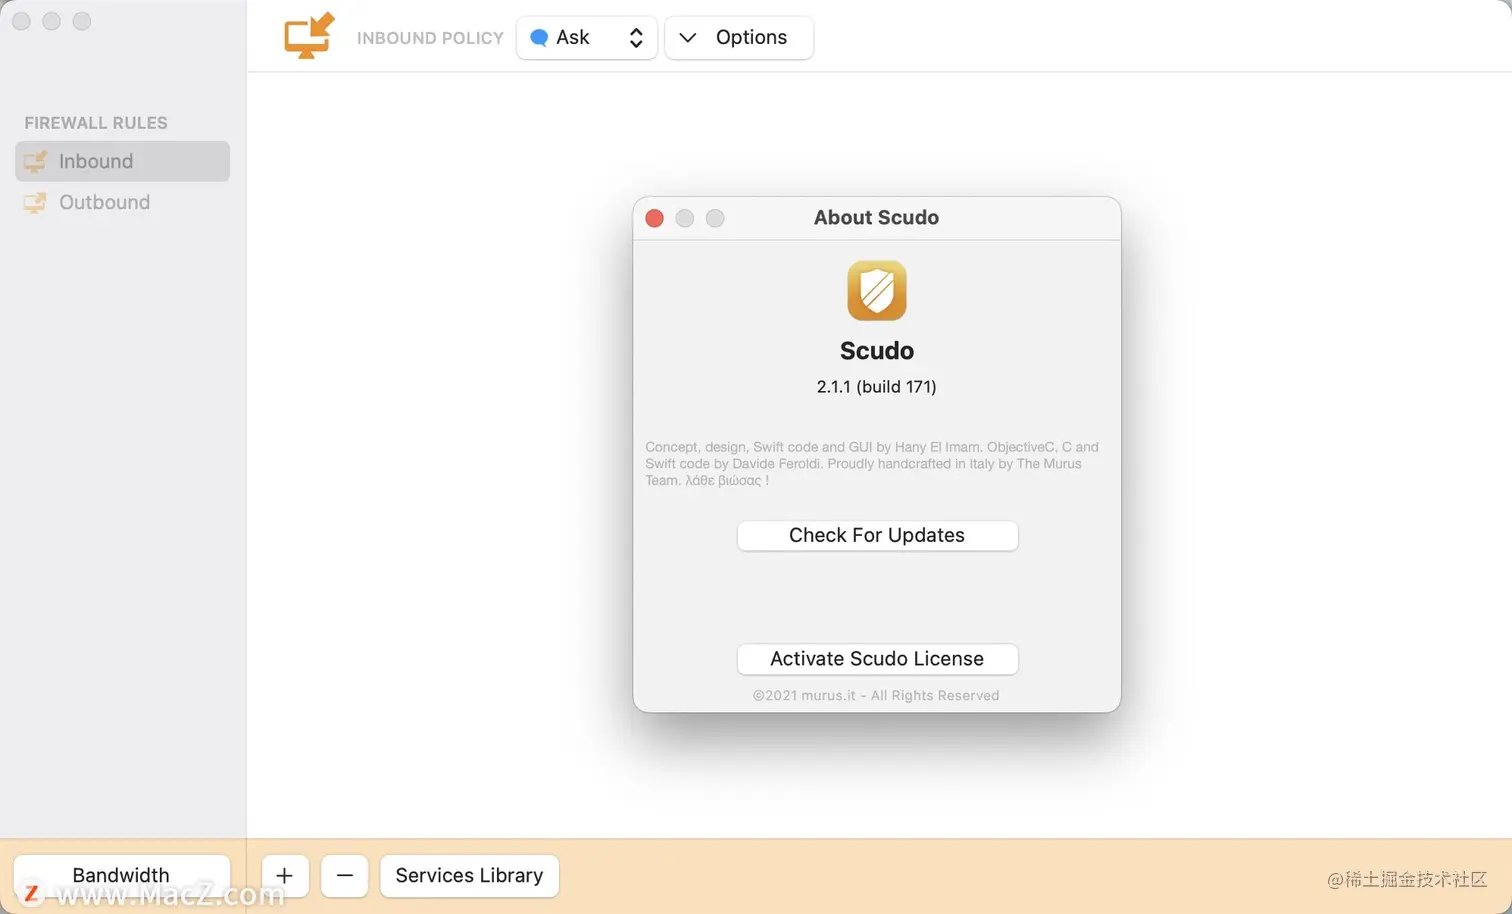Close the About Scudo window

click(654, 218)
